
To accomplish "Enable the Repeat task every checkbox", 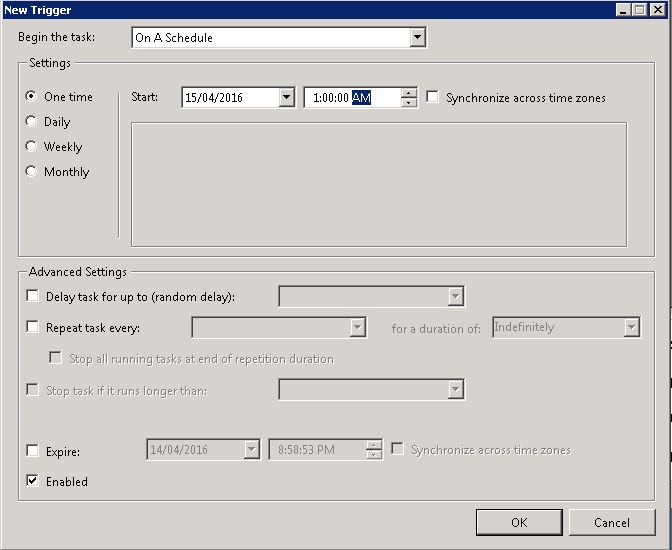I will (33, 327).
